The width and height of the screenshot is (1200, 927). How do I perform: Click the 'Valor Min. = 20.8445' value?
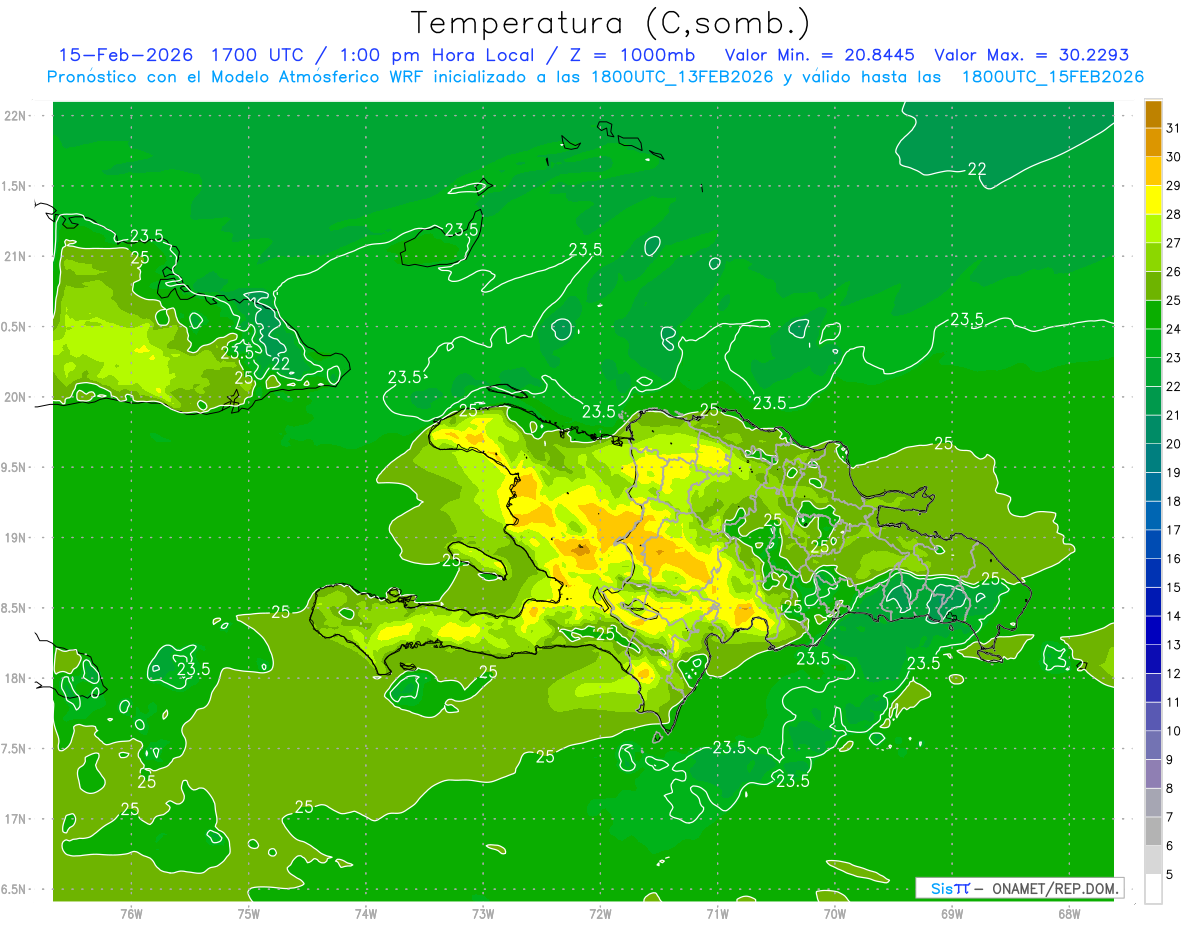[820, 55]
